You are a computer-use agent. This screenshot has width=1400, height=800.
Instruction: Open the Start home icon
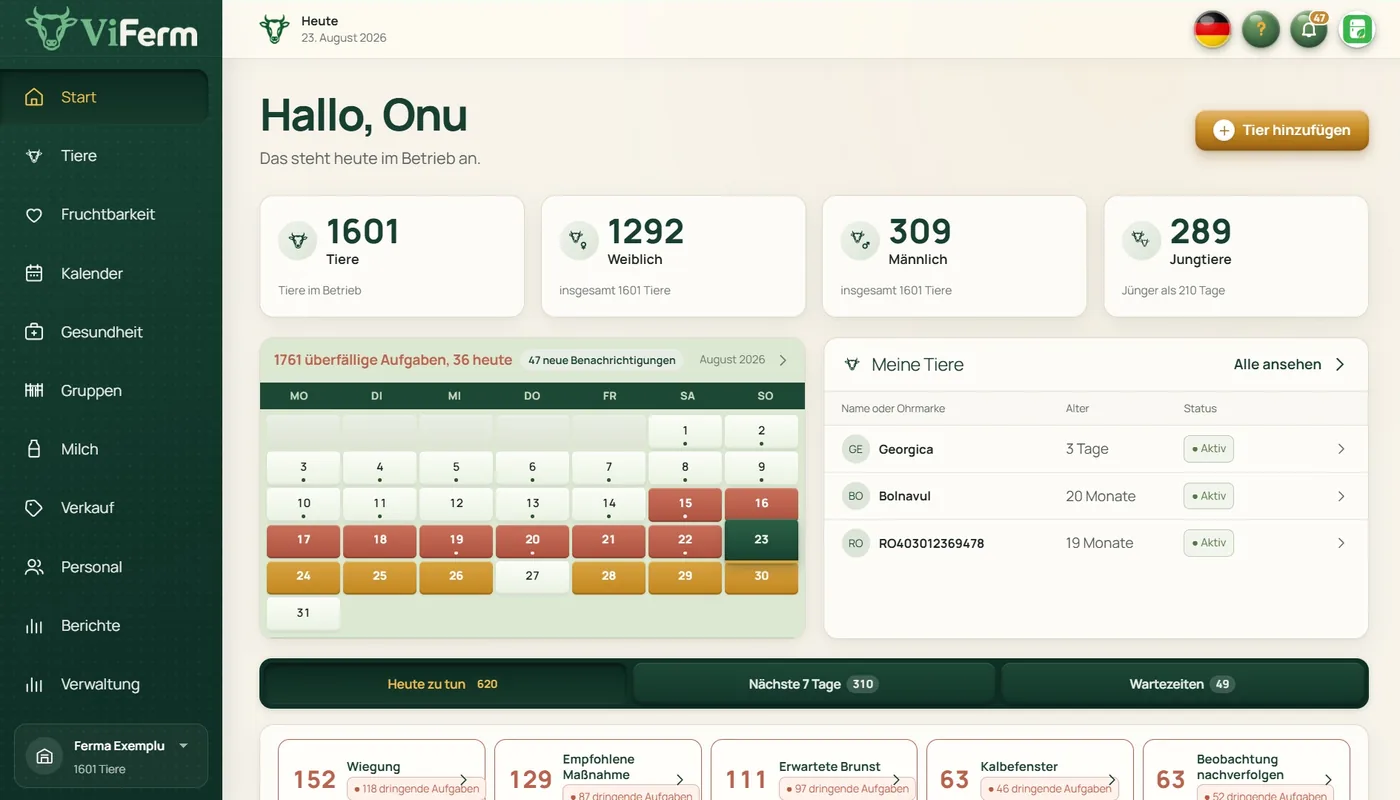click(34, 97)
